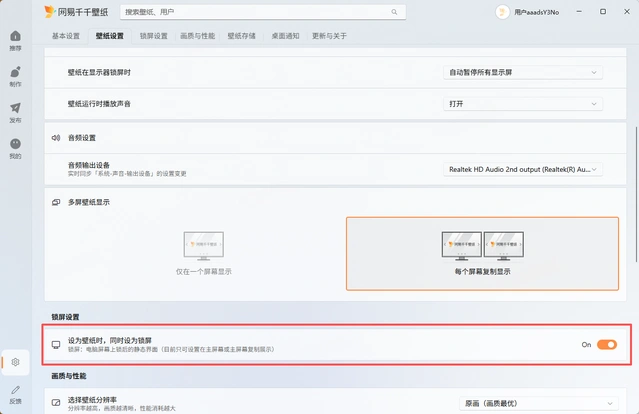The image size is (639, 414).
Task: Expand the 原画(画质最优) resolution dropdown
Action: click(531, 403)
